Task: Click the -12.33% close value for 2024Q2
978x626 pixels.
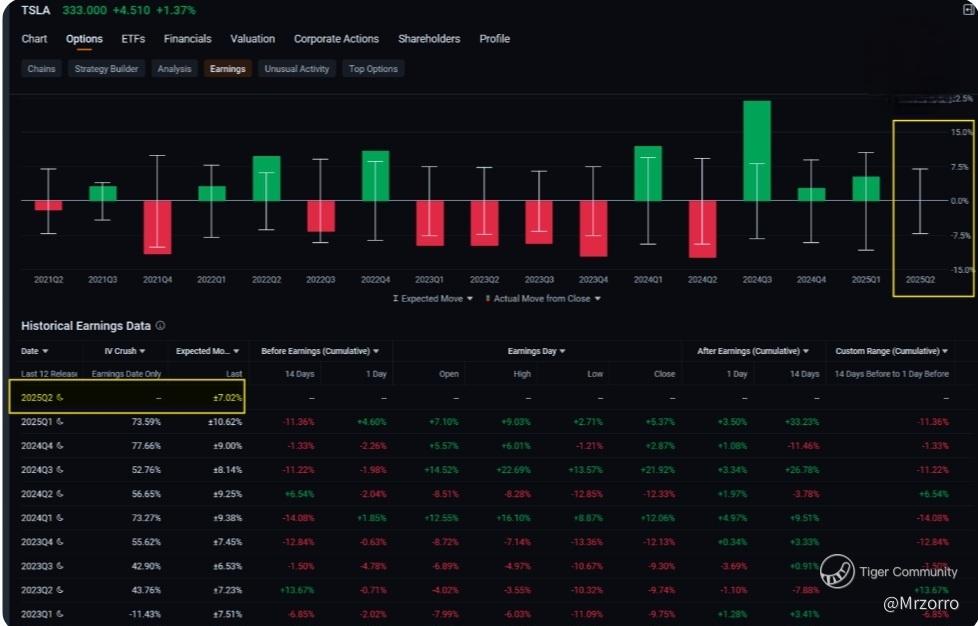Action: tap(659, 494)
